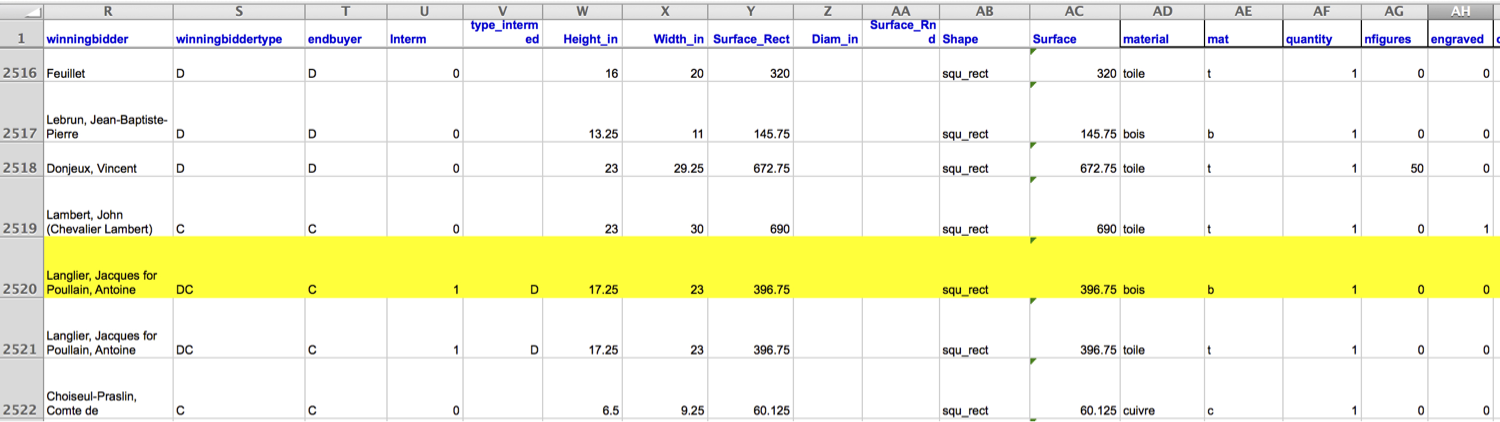Click the Donjeux, Vincent cell
1500x422 pixels.
point(107,169)
